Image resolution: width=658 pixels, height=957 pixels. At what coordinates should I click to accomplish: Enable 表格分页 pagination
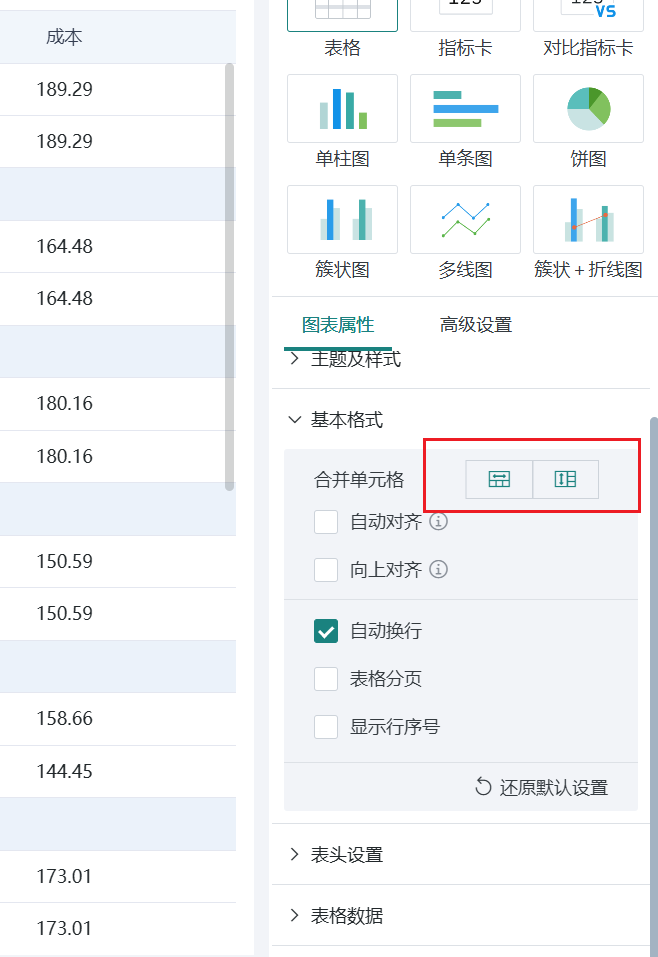click(326, 679)
